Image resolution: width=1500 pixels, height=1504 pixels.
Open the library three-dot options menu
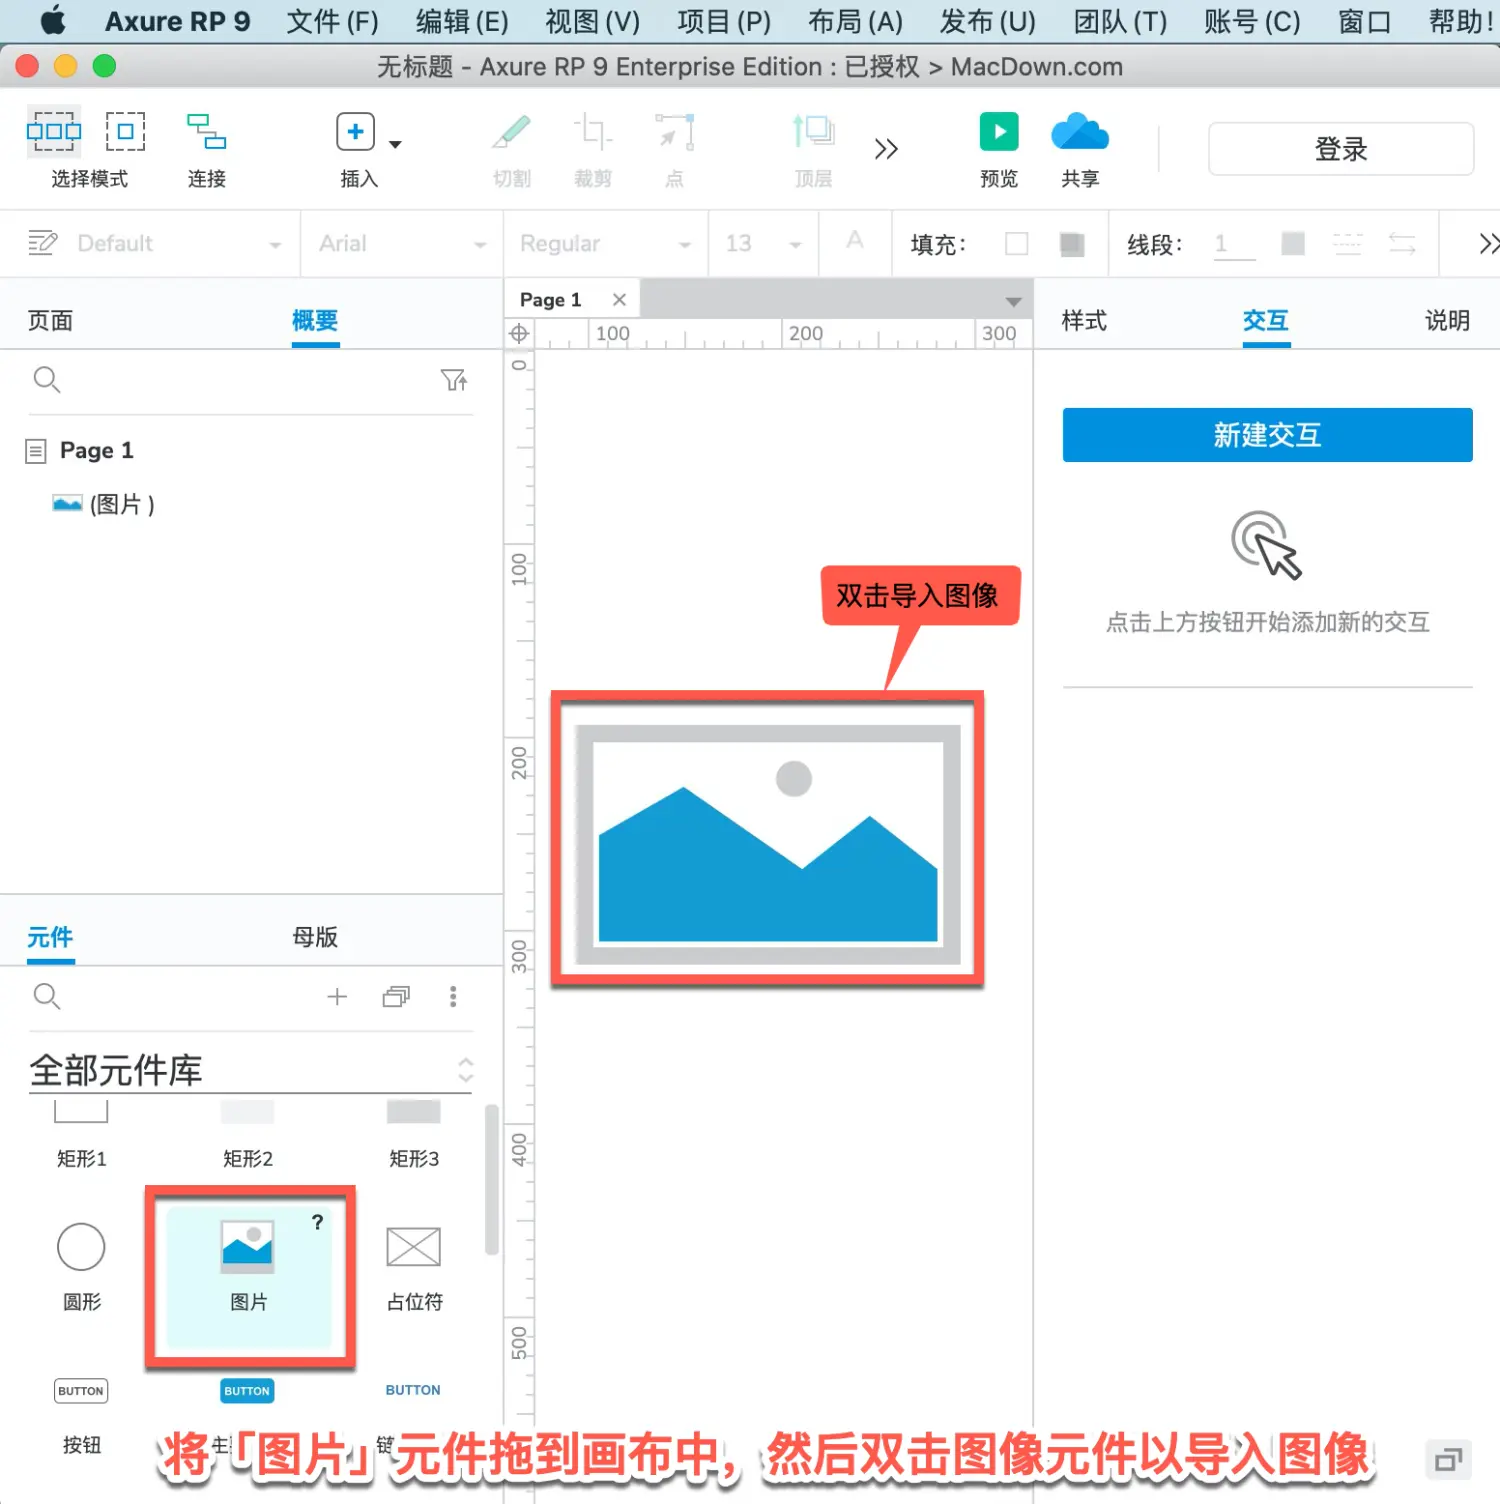coord(453,997)
